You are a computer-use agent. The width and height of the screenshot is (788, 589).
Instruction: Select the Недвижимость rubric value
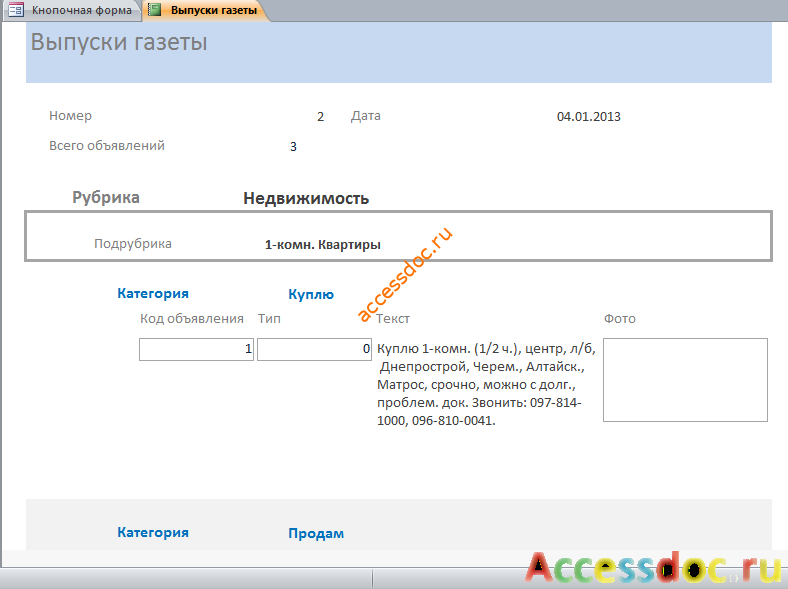point(306,199)
